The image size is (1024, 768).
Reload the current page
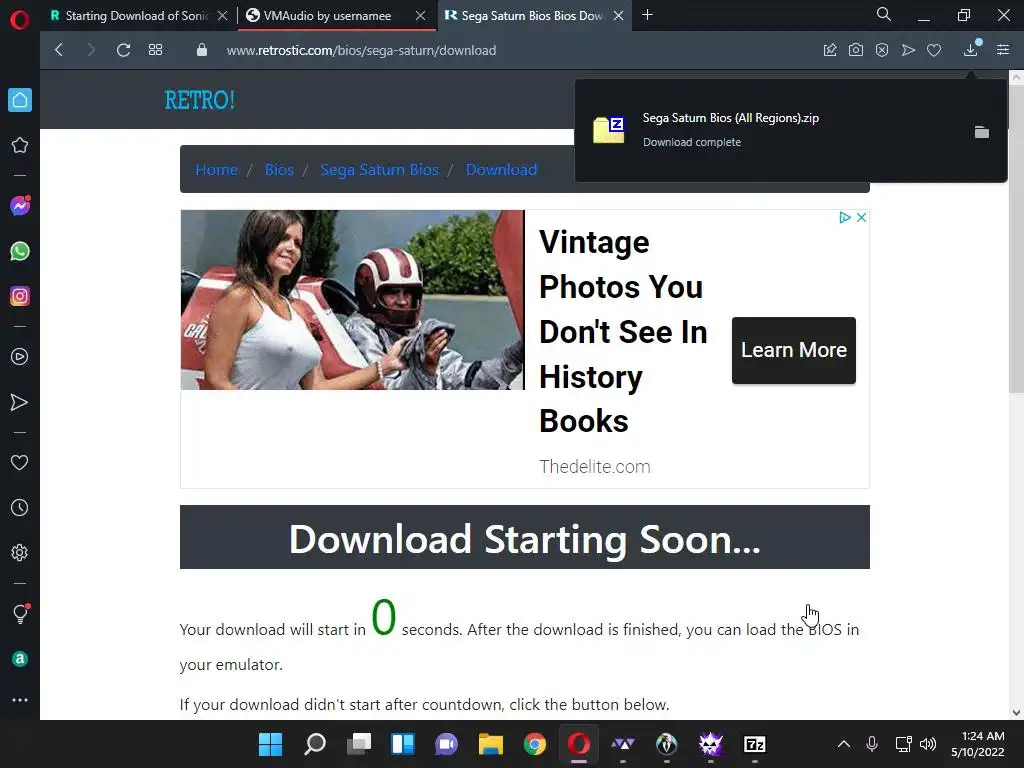click(123, 50)
